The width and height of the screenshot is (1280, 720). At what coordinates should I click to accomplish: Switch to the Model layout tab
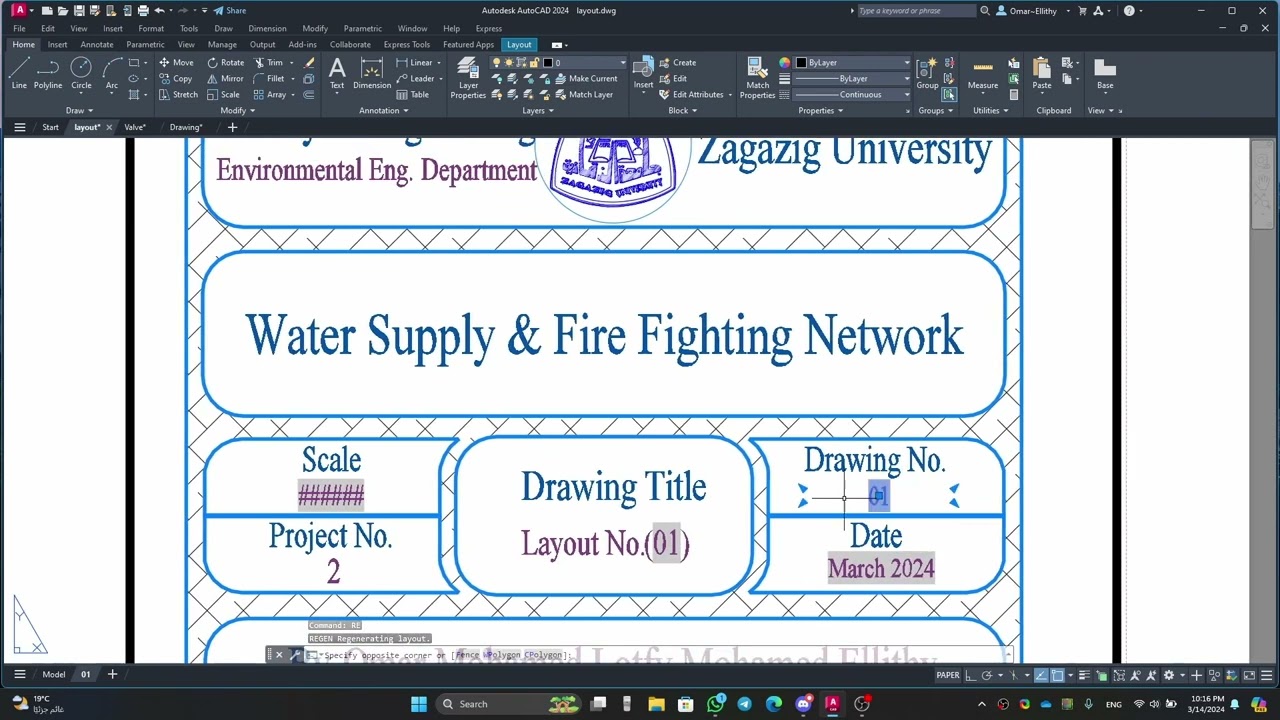[x=54, y=674]
